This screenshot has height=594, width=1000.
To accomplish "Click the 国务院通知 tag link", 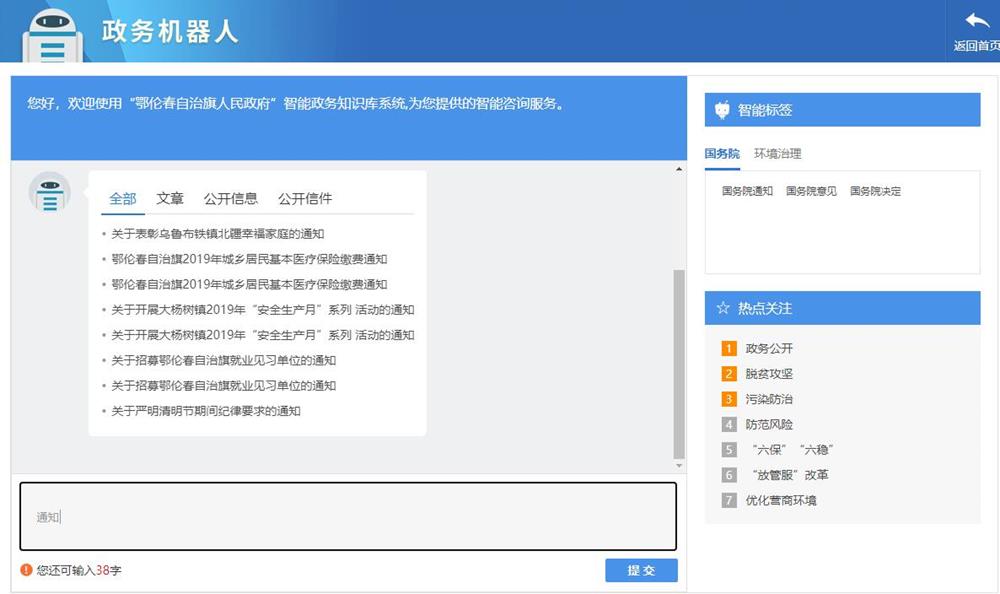I will [747, 191].
